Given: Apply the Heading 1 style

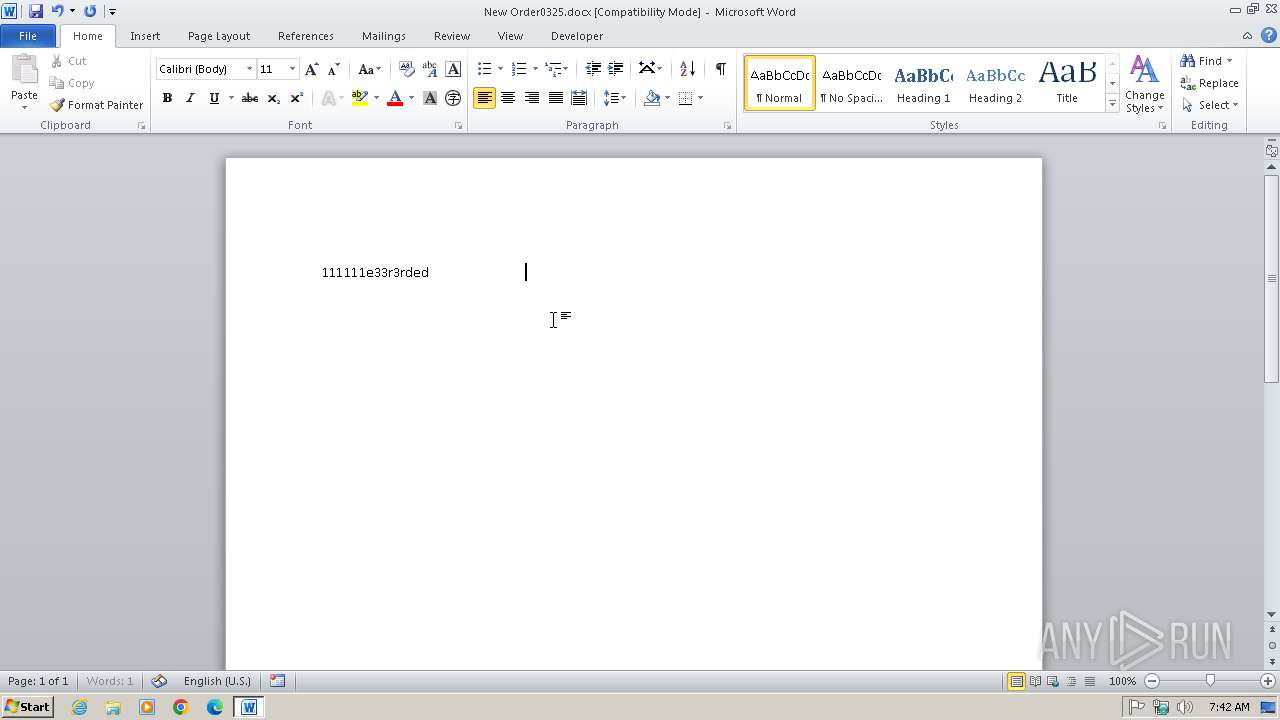Looking at the screenshot, I should coord(923,83).
